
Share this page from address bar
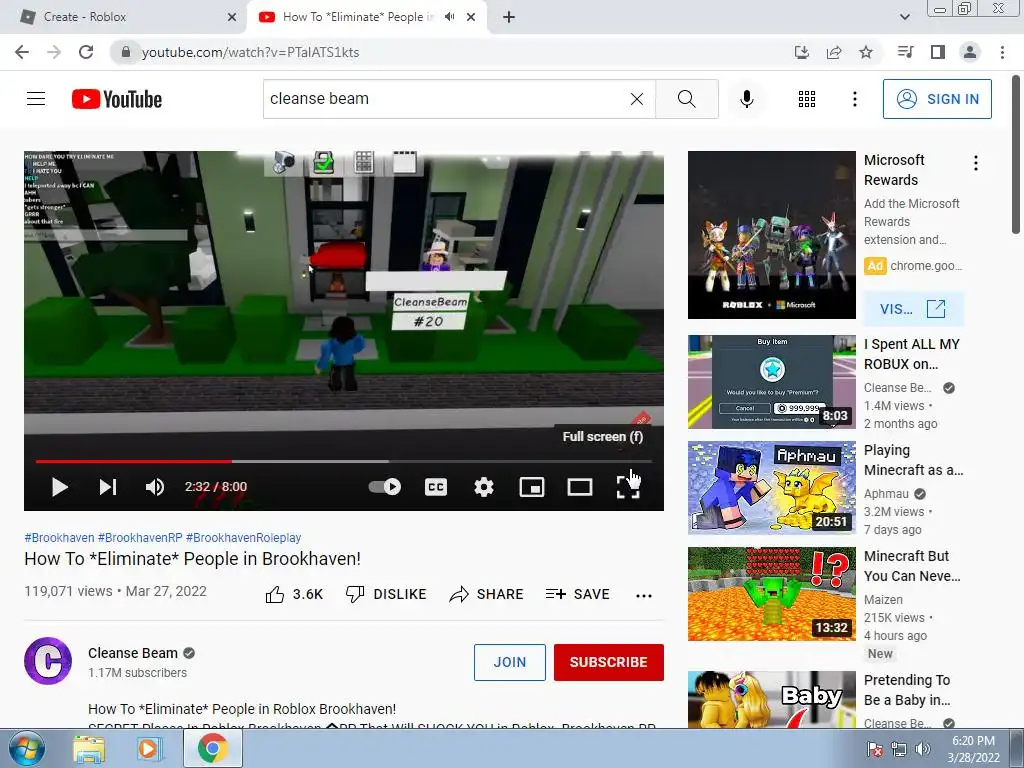(x=834, y=52)
